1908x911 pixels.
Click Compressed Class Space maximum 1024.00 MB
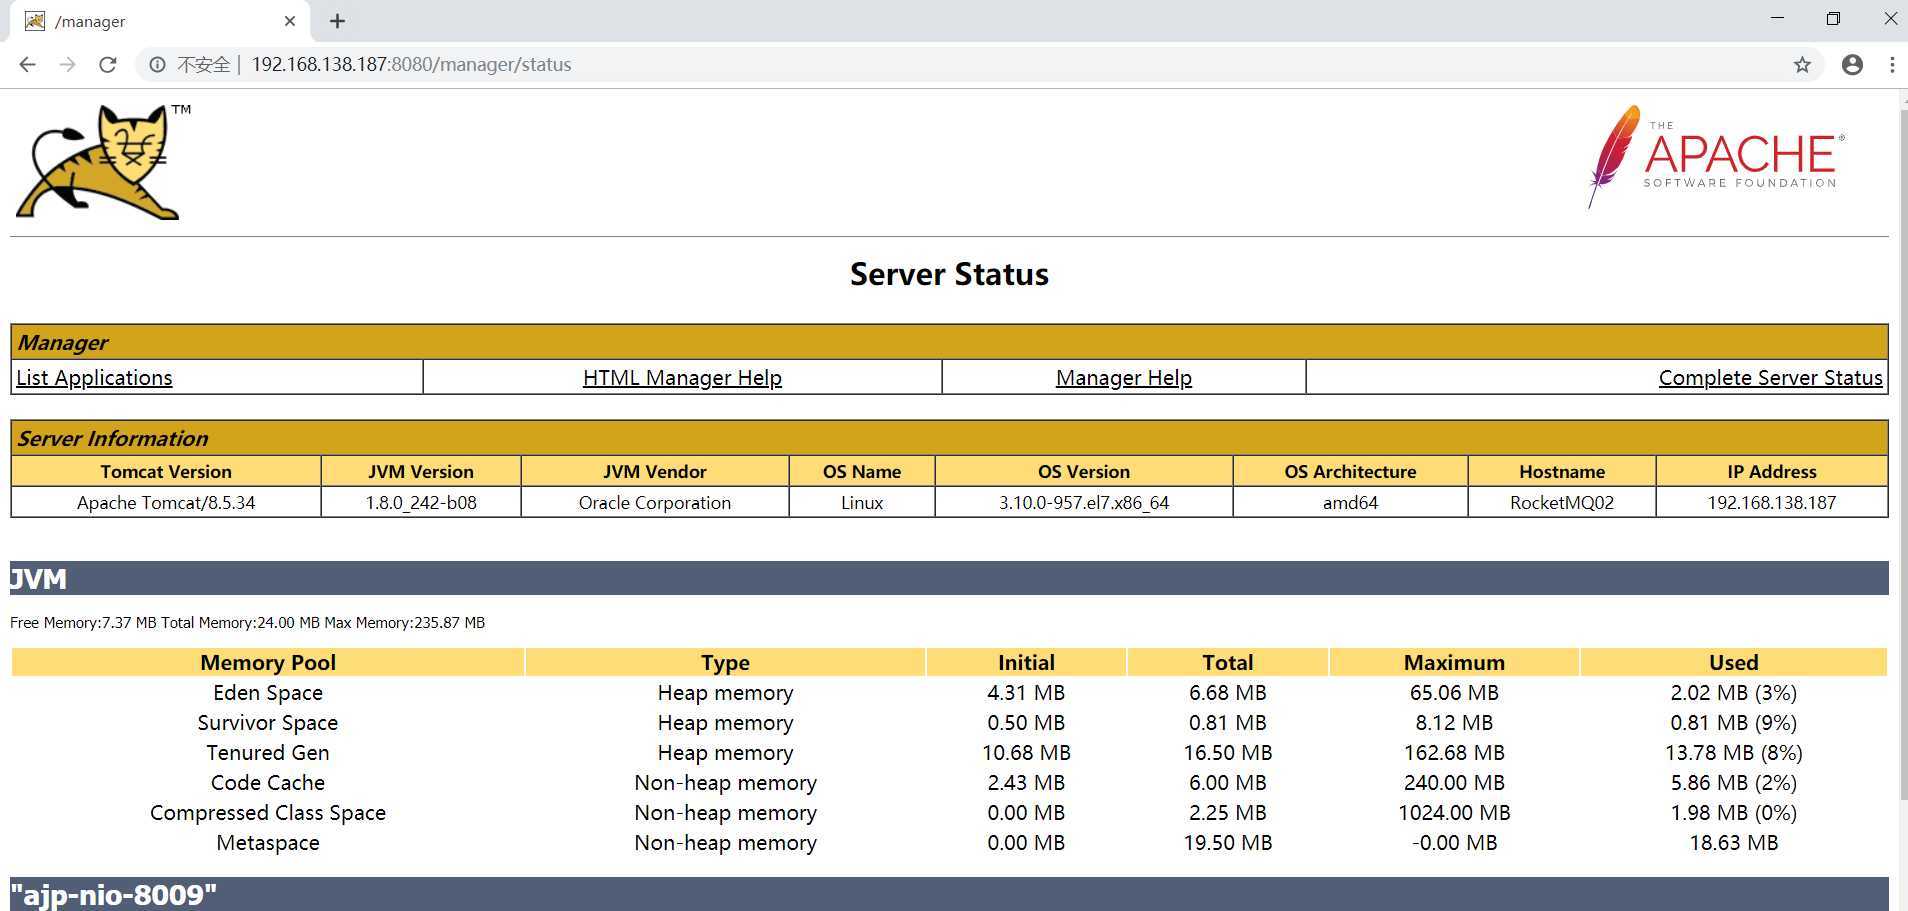1454,813
